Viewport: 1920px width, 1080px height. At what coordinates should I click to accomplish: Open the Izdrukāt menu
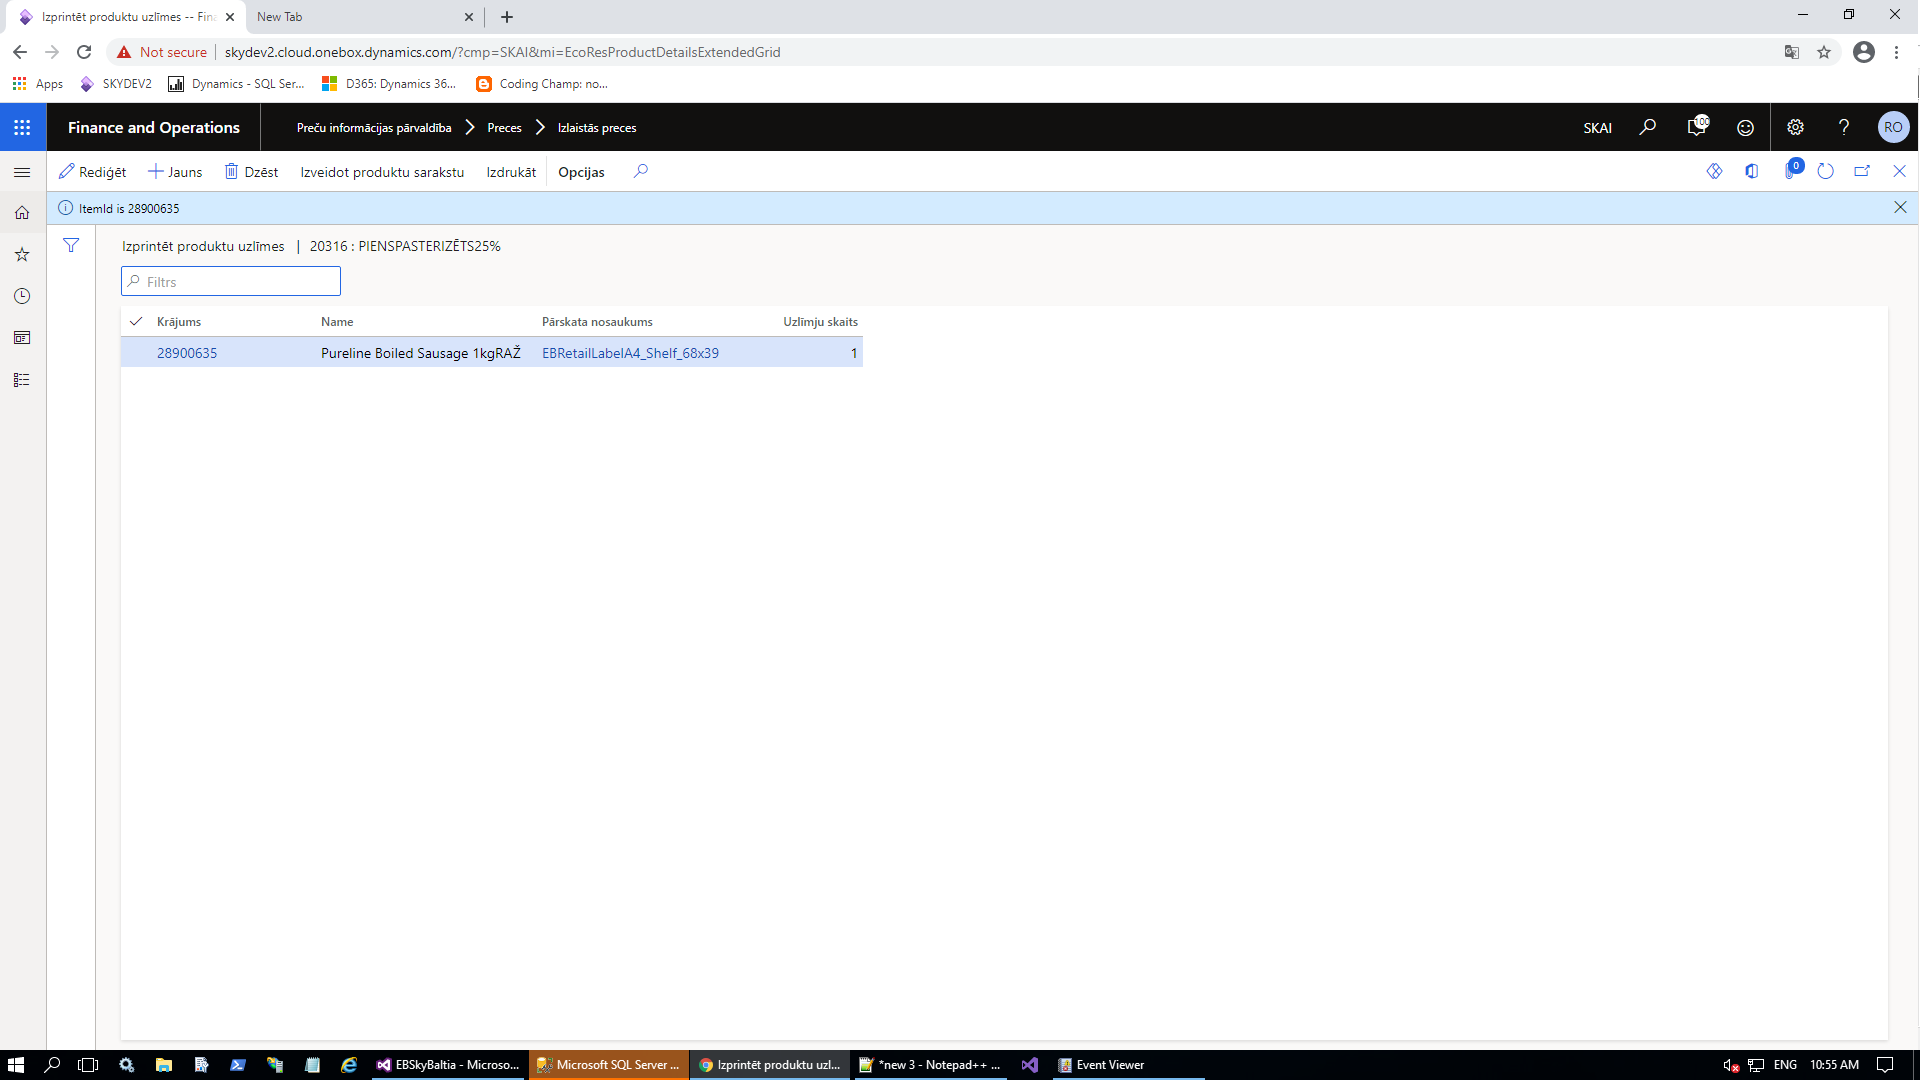(511, 172)
